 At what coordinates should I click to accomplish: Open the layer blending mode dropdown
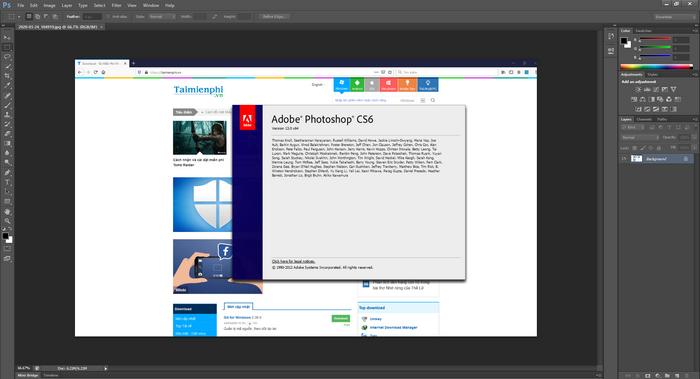(640, 137)
